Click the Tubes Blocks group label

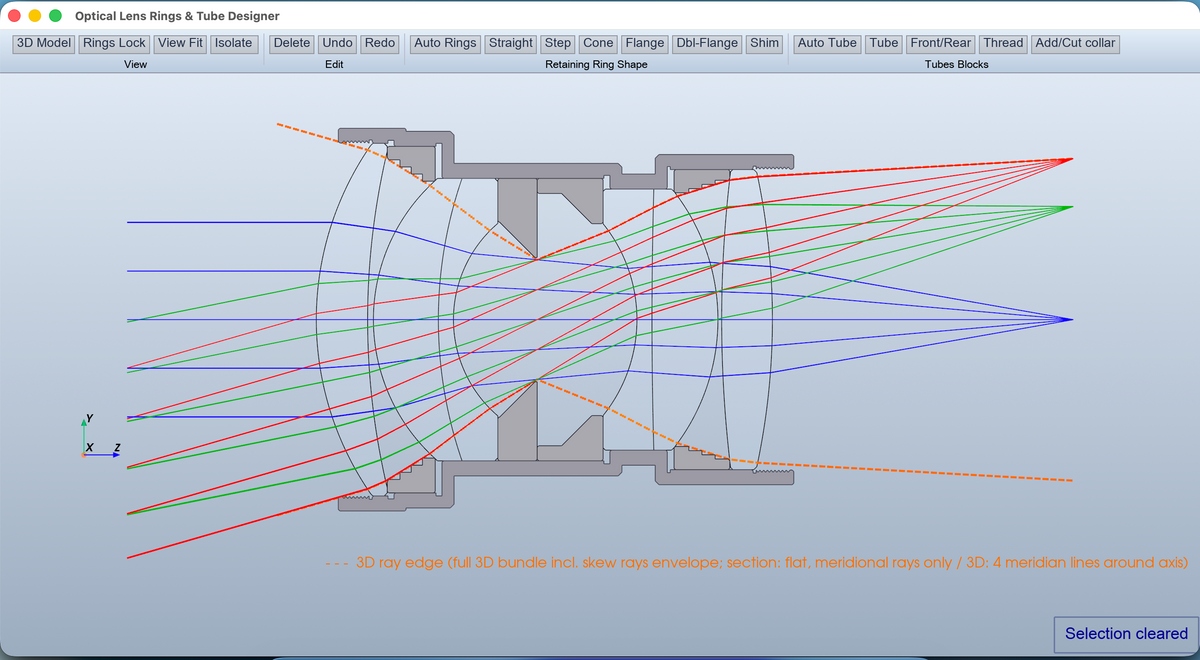pos(957,64)
